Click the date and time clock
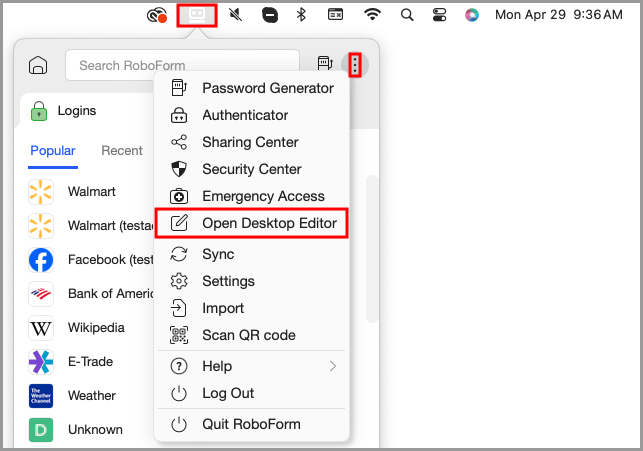The width and height of the screenshot is (643, 451). pos(559,15)
